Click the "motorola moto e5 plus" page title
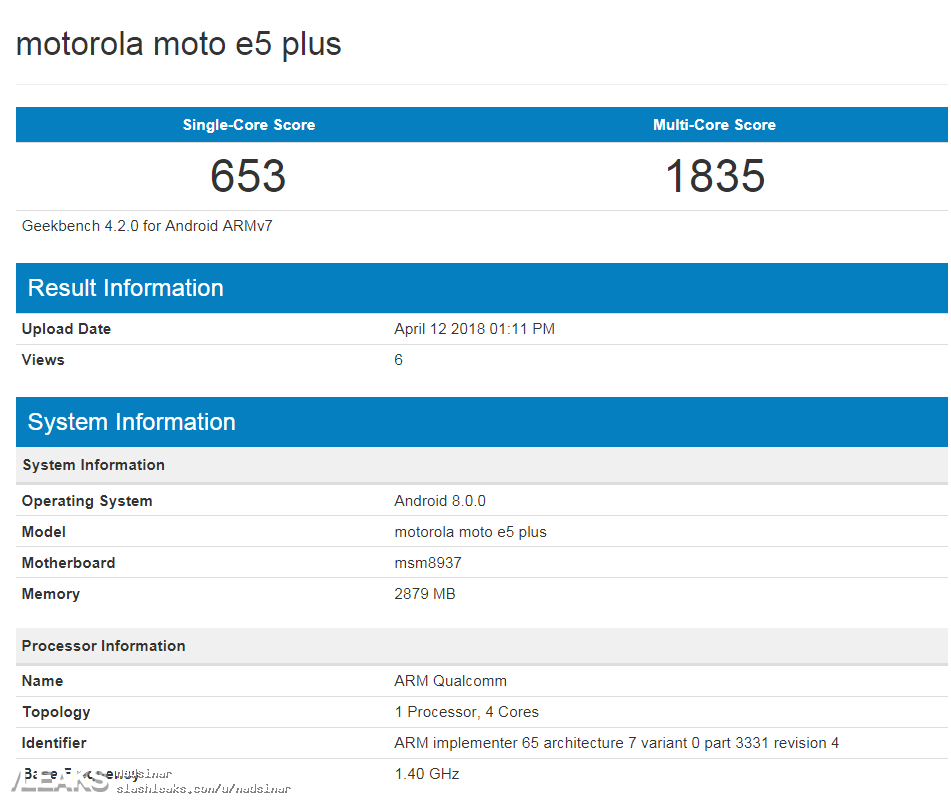Screen dimensions: 951x811 179,44
